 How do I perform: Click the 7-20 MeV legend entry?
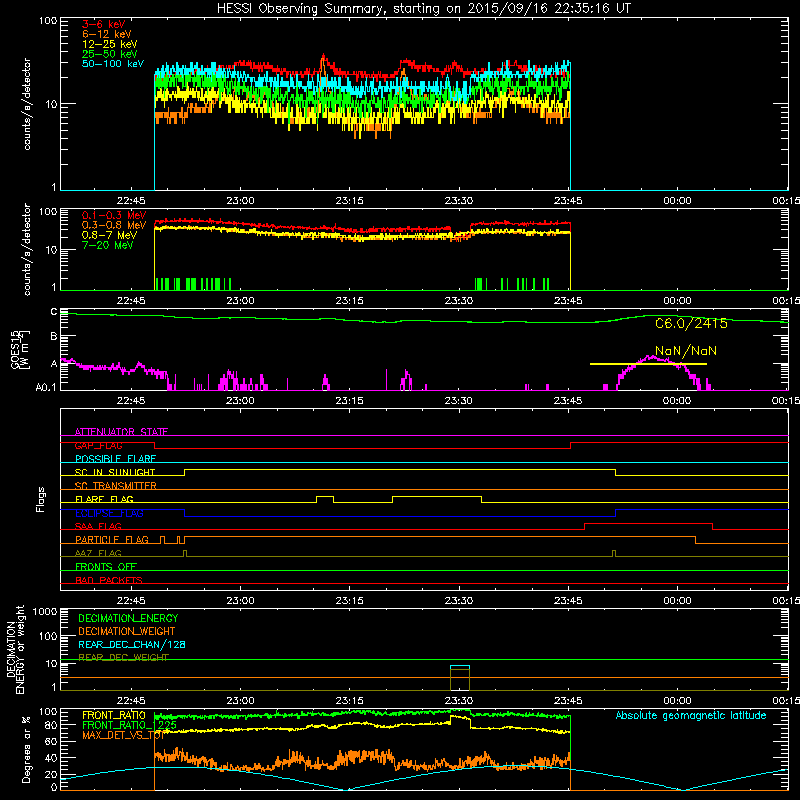[x=108, y=245]
